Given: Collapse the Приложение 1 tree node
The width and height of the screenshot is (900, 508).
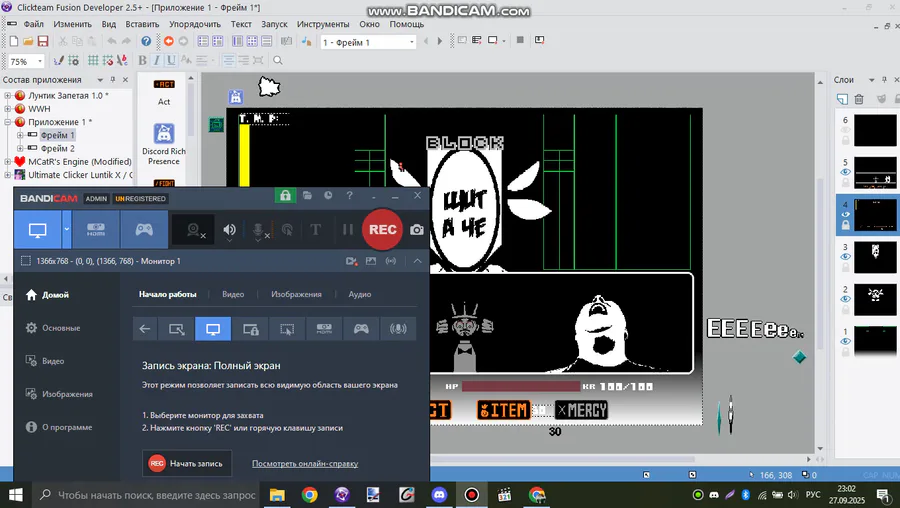Looking at the screenshot, I should 7,122.
